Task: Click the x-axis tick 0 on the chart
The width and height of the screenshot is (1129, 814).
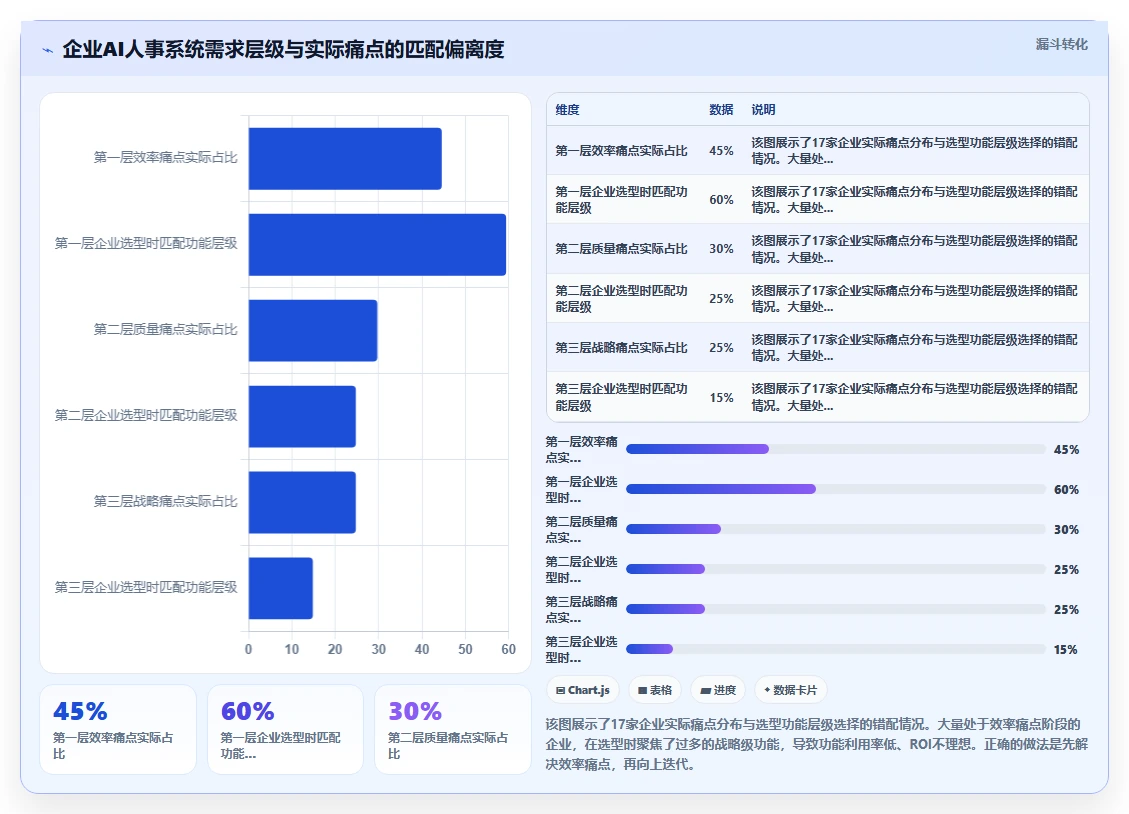Action: (x=248, y=649)
